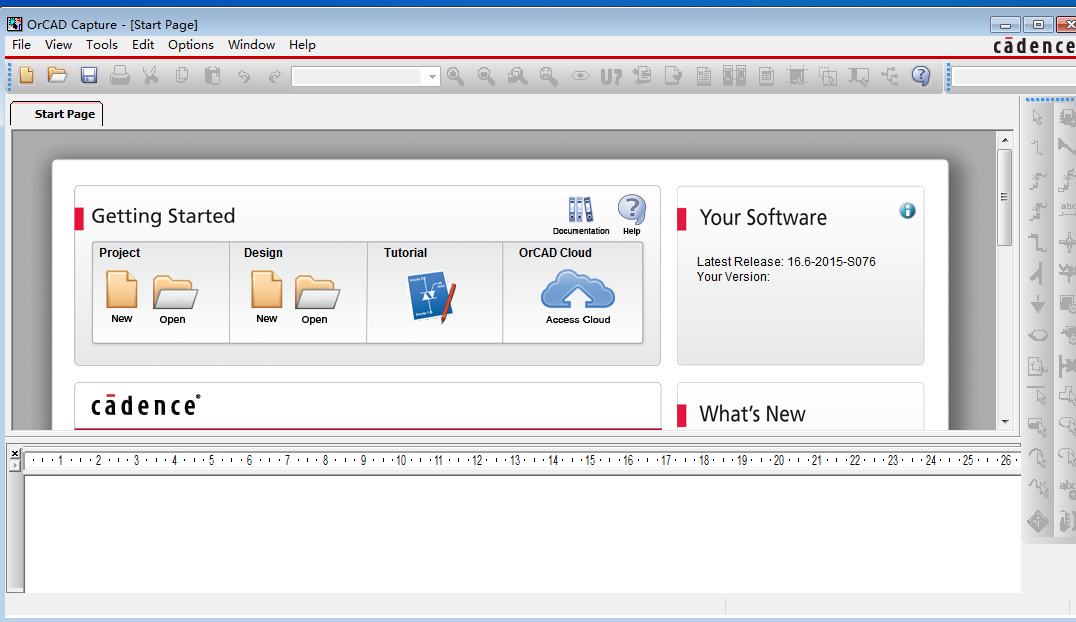
Task: Close the bottom session log pane
Action: [x=15, y=453]
